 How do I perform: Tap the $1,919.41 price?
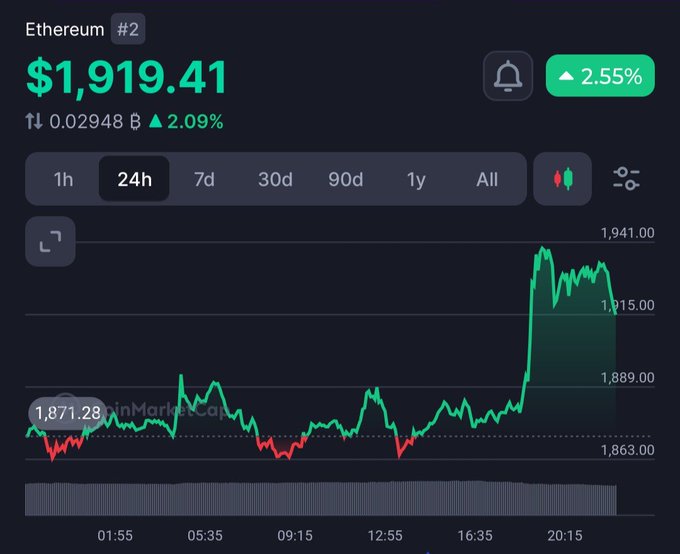(x=126, y=77)
